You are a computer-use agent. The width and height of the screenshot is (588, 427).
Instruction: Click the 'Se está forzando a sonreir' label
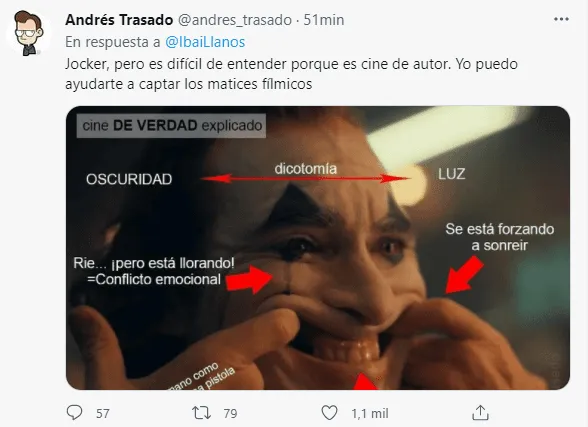coord(500,237)
